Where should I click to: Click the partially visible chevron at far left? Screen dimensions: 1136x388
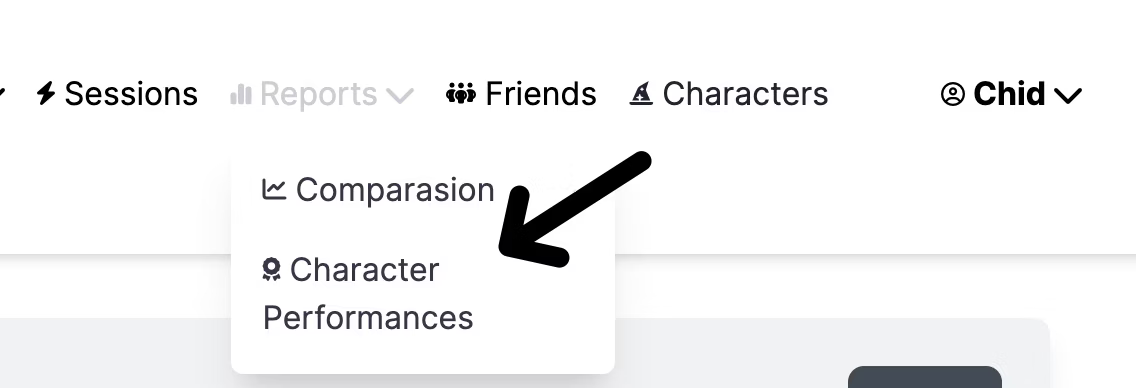click(x=2, y=93)
